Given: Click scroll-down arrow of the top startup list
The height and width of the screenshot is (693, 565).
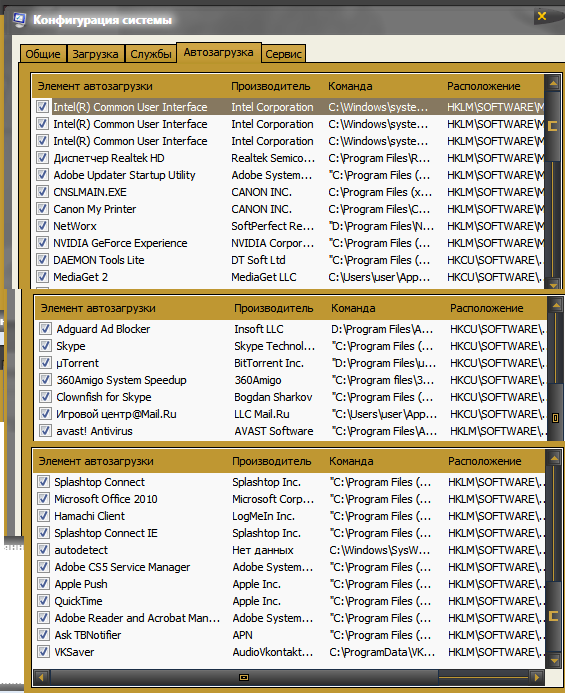Looking at the screenshot, I should pos(553,283).
